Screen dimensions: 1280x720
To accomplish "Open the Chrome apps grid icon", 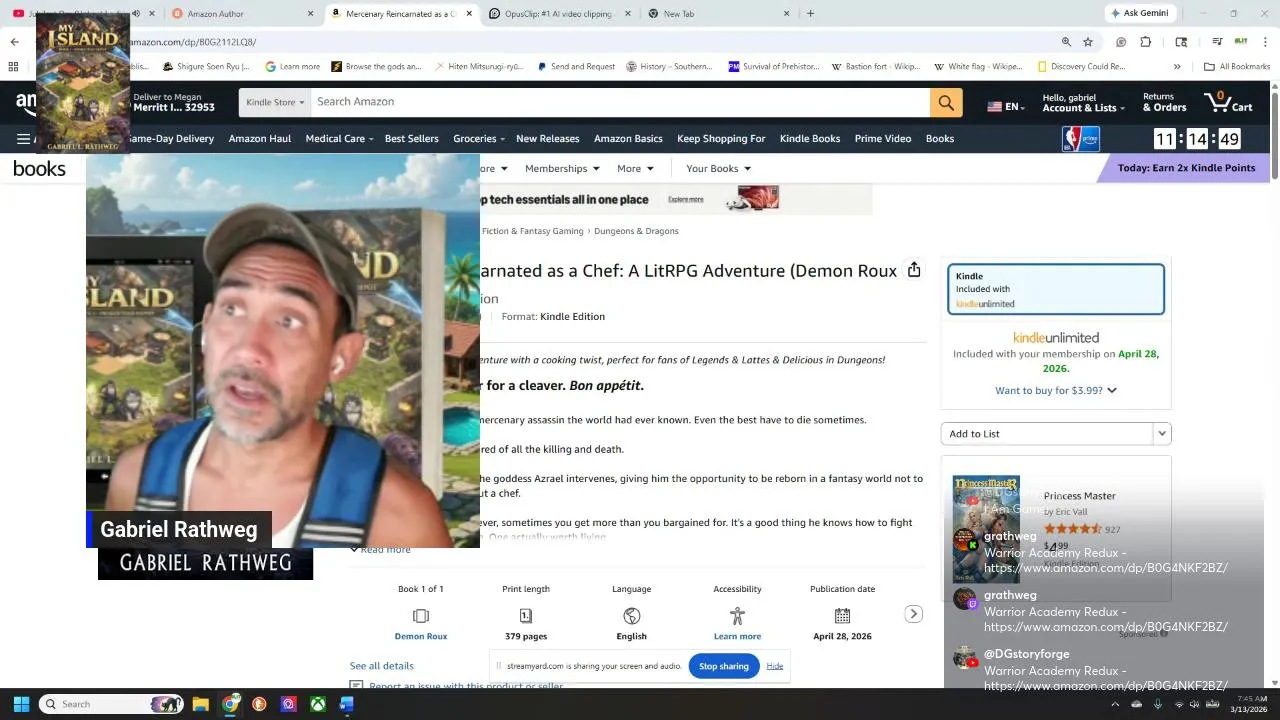I will [13, 67].
